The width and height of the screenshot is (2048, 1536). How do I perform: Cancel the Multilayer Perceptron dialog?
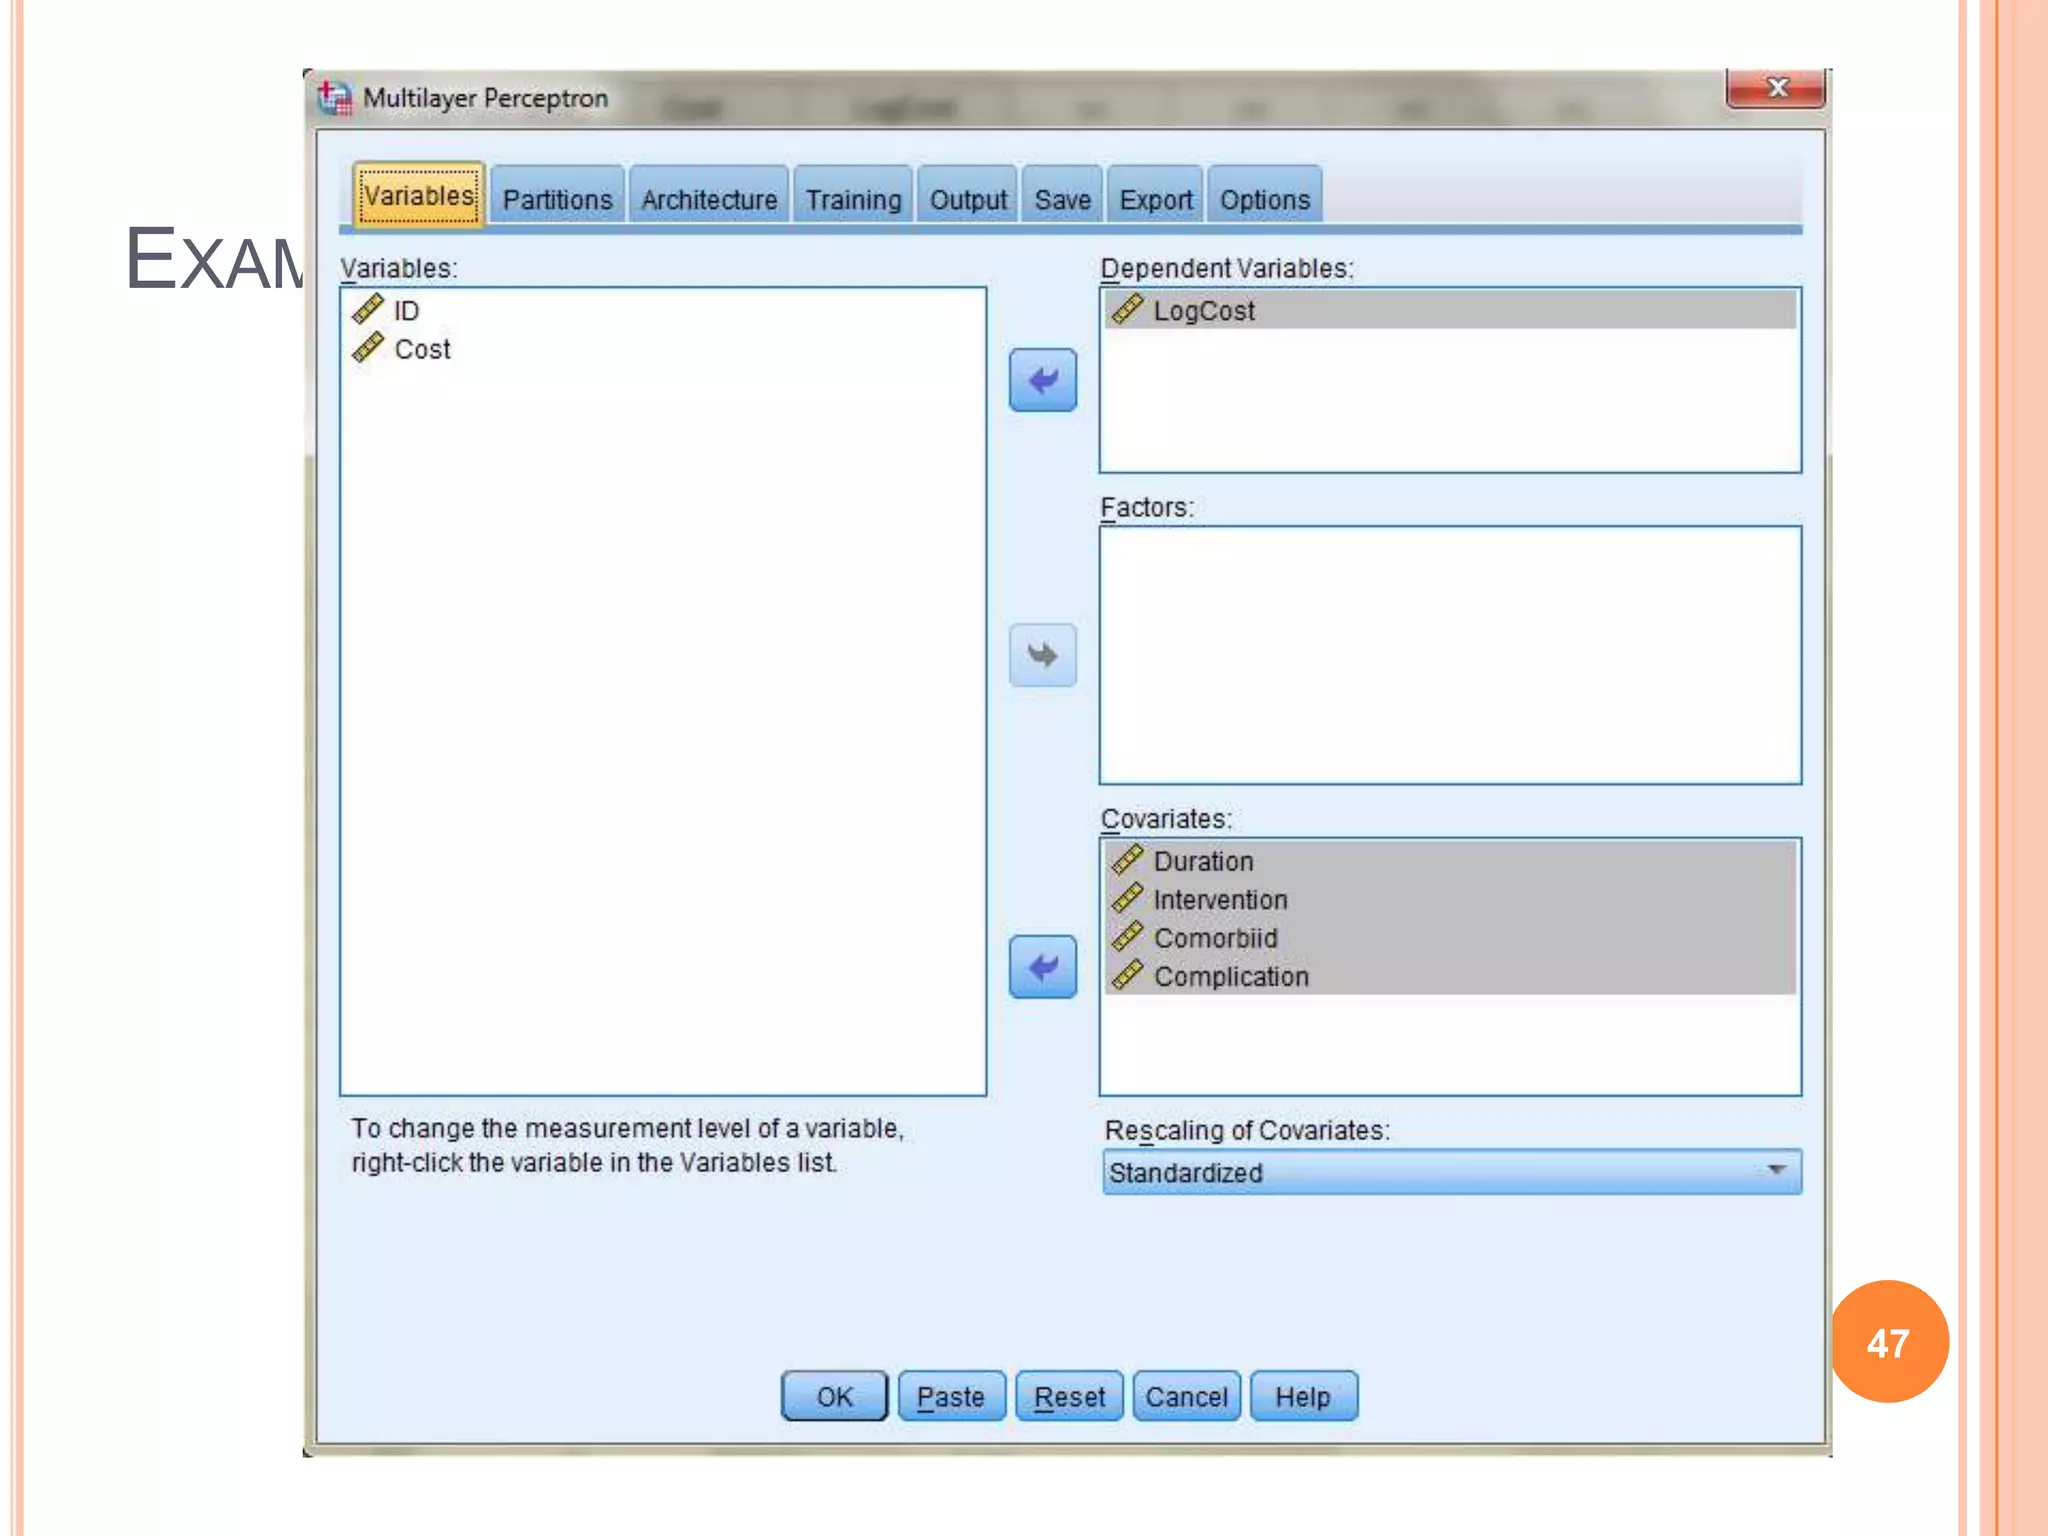(1186, 1396)
